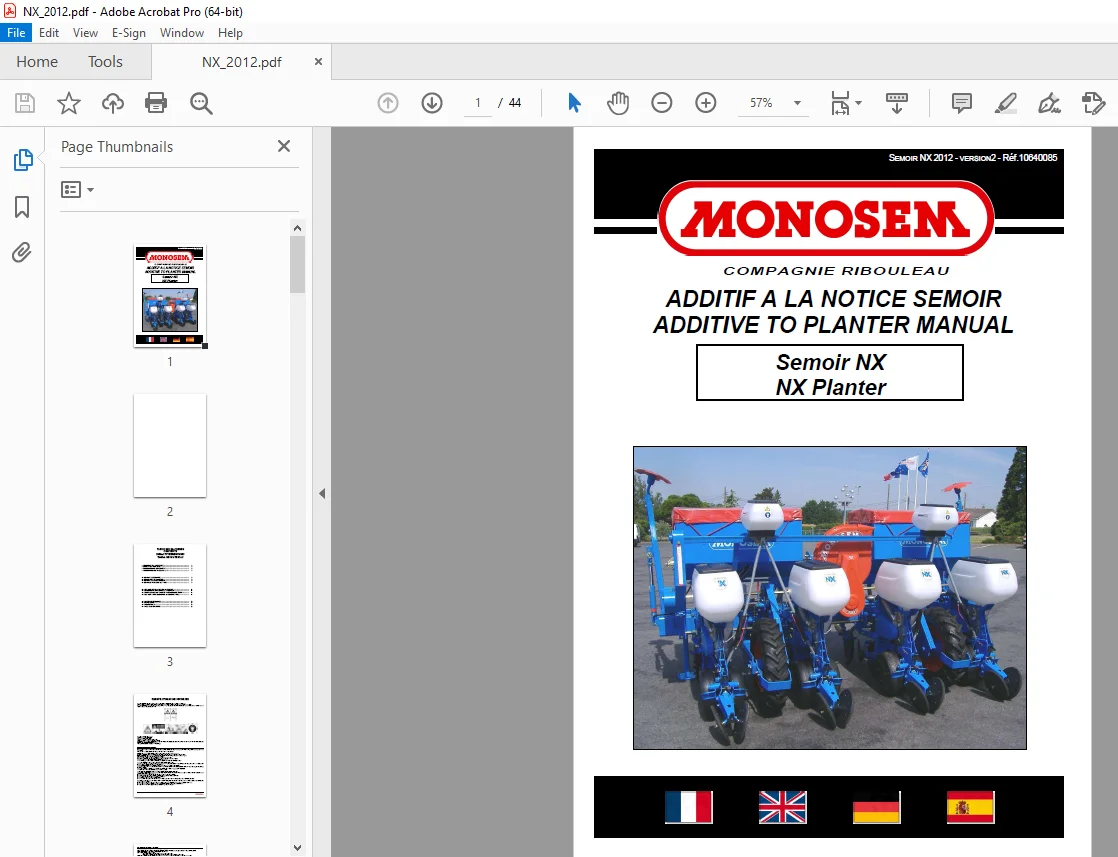Viewport: 1118px width, 857px height.
Task: Open the Attachments paperclip panel
Action: click(22, 252)
